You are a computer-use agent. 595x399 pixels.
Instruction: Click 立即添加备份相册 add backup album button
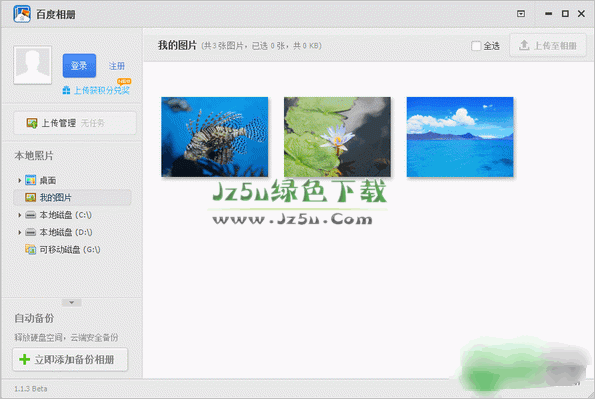[x=70, y=359]
